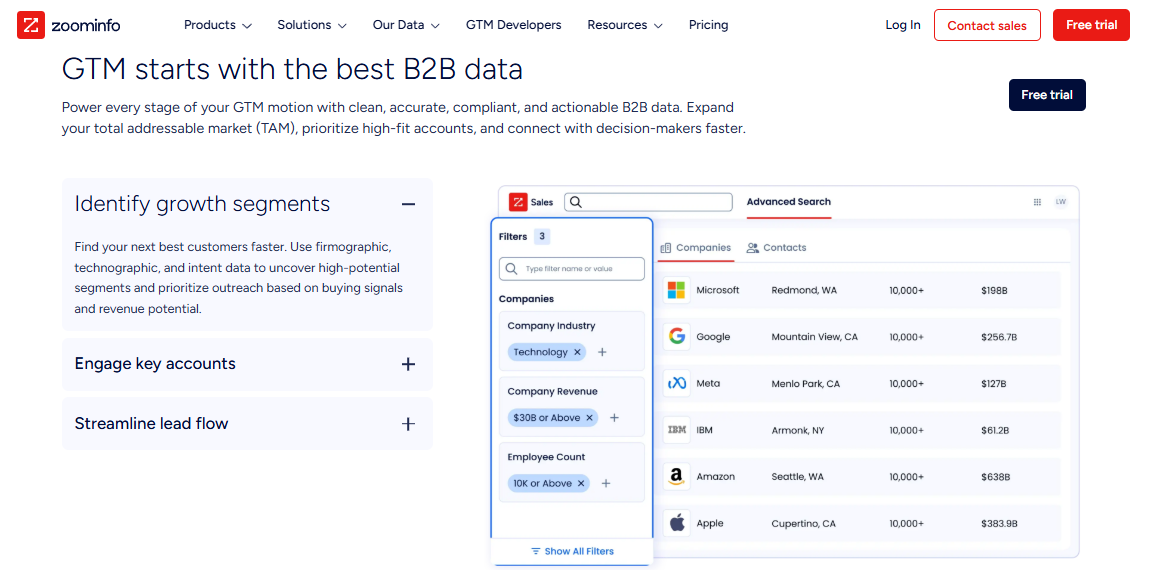
Task: Click the people icon on the Contacts tab
Action: [752, 247]
